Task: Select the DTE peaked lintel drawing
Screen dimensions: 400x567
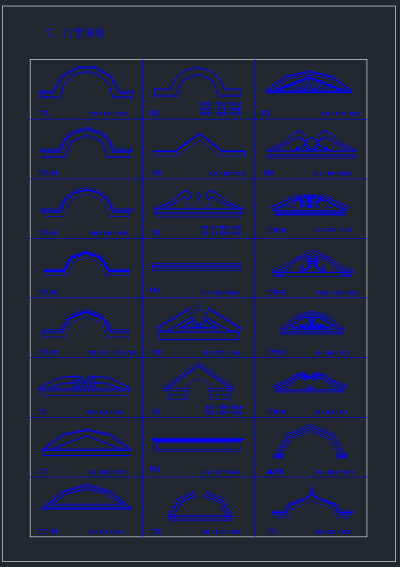Action: pyautogui.click(x=199, y=145)
